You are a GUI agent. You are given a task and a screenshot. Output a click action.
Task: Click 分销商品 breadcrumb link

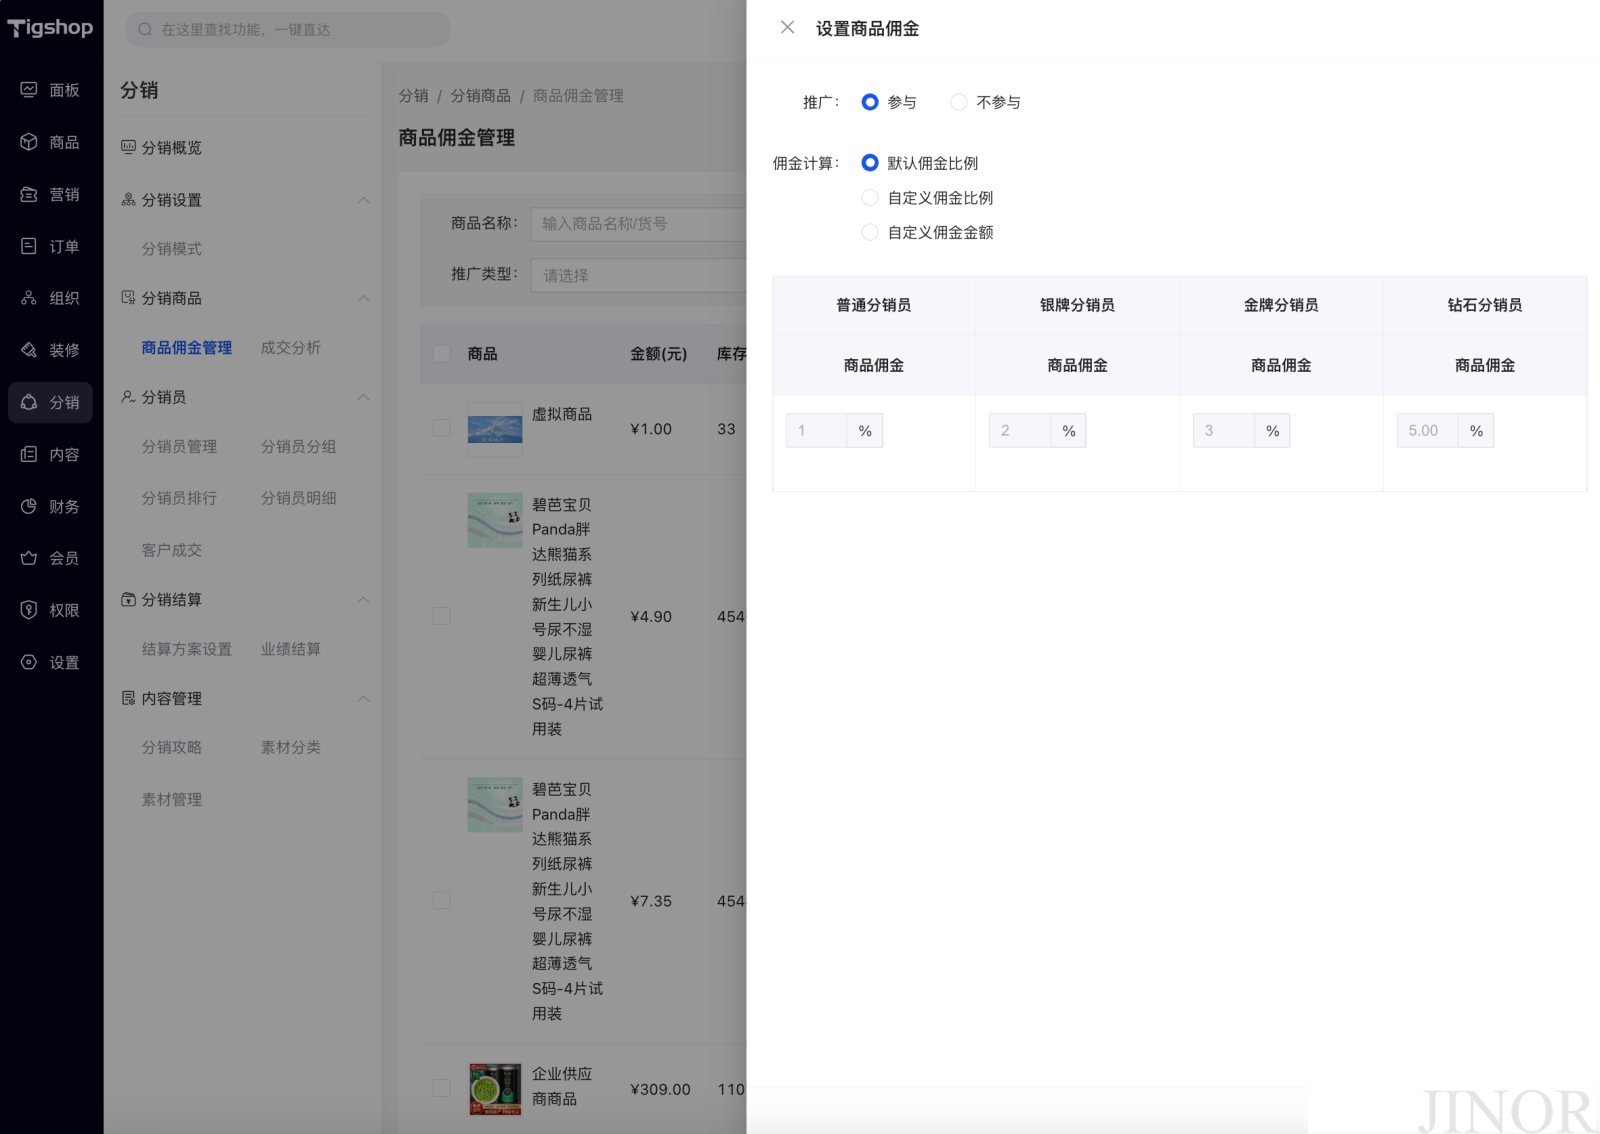click(x=480, y=95)
